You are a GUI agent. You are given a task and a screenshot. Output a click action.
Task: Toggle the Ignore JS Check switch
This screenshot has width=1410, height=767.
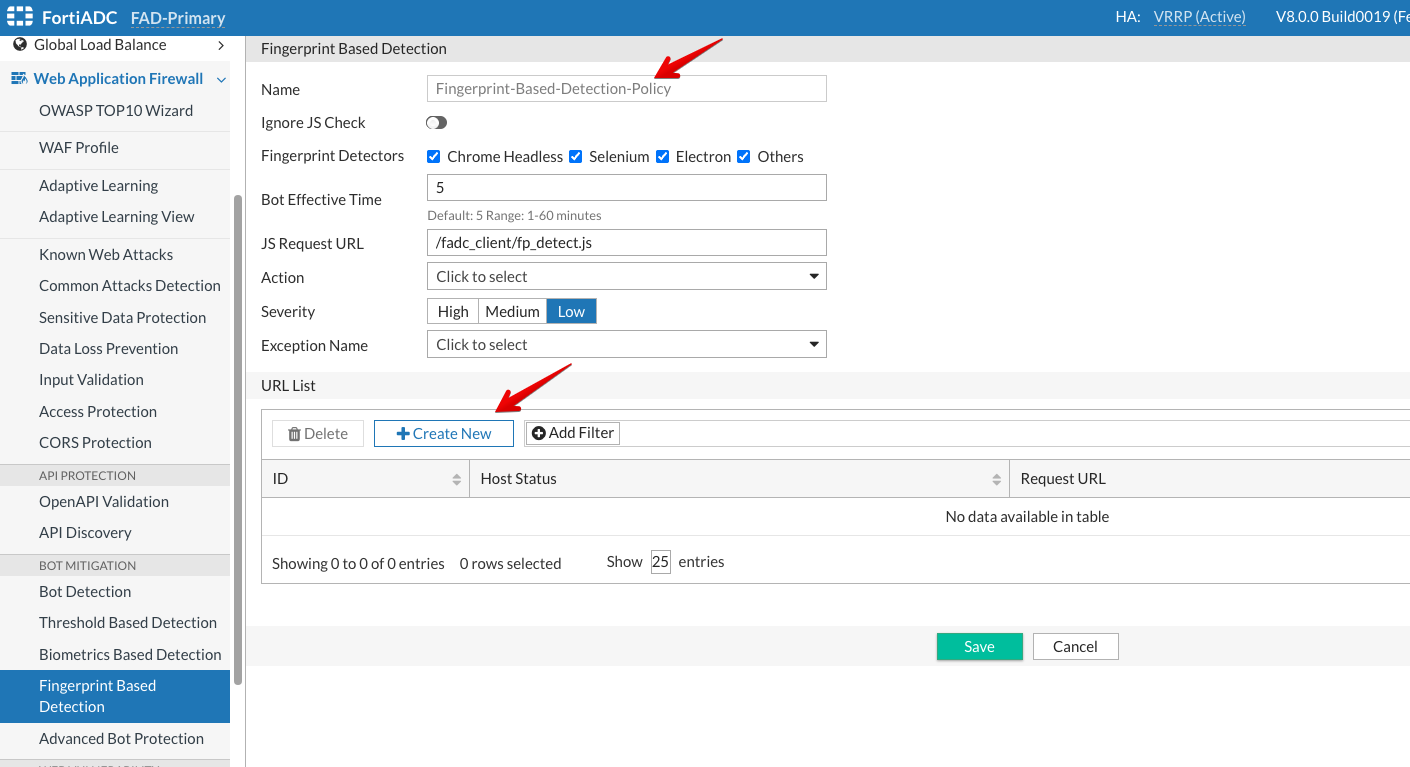[x=436, y=123]
